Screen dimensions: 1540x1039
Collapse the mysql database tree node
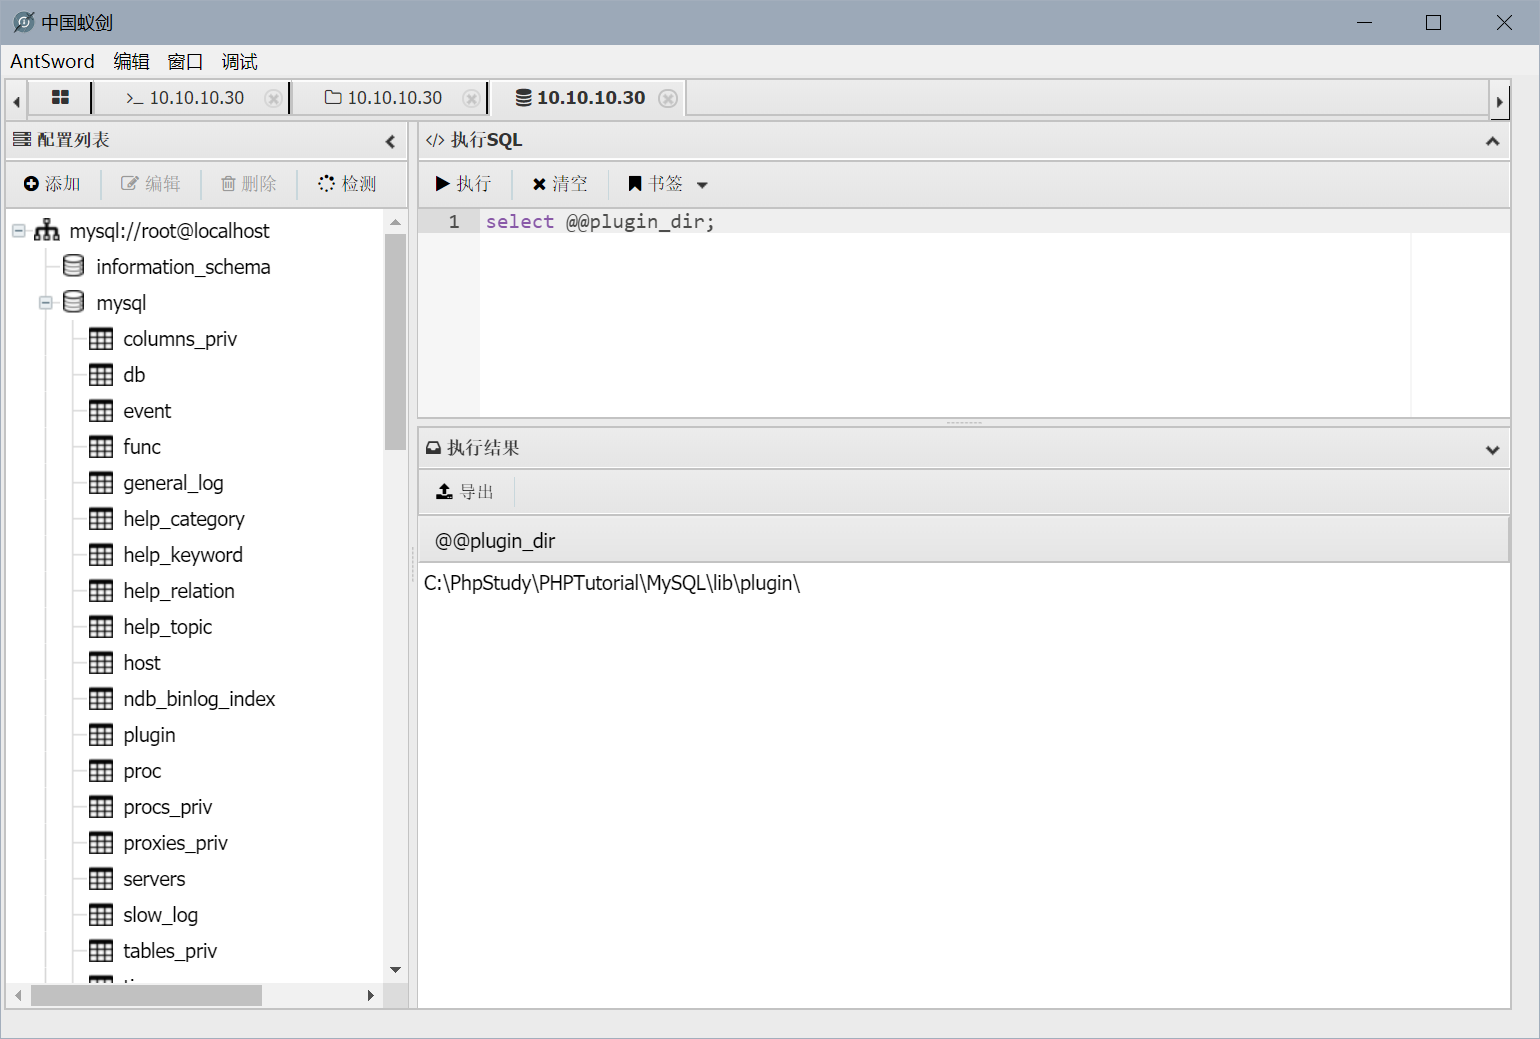[x=46, y=303]
